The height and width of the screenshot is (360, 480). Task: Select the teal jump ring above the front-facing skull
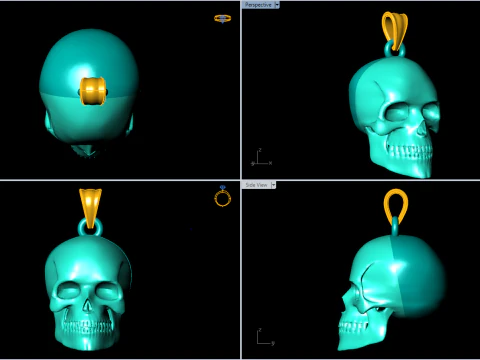coord(81,228)
